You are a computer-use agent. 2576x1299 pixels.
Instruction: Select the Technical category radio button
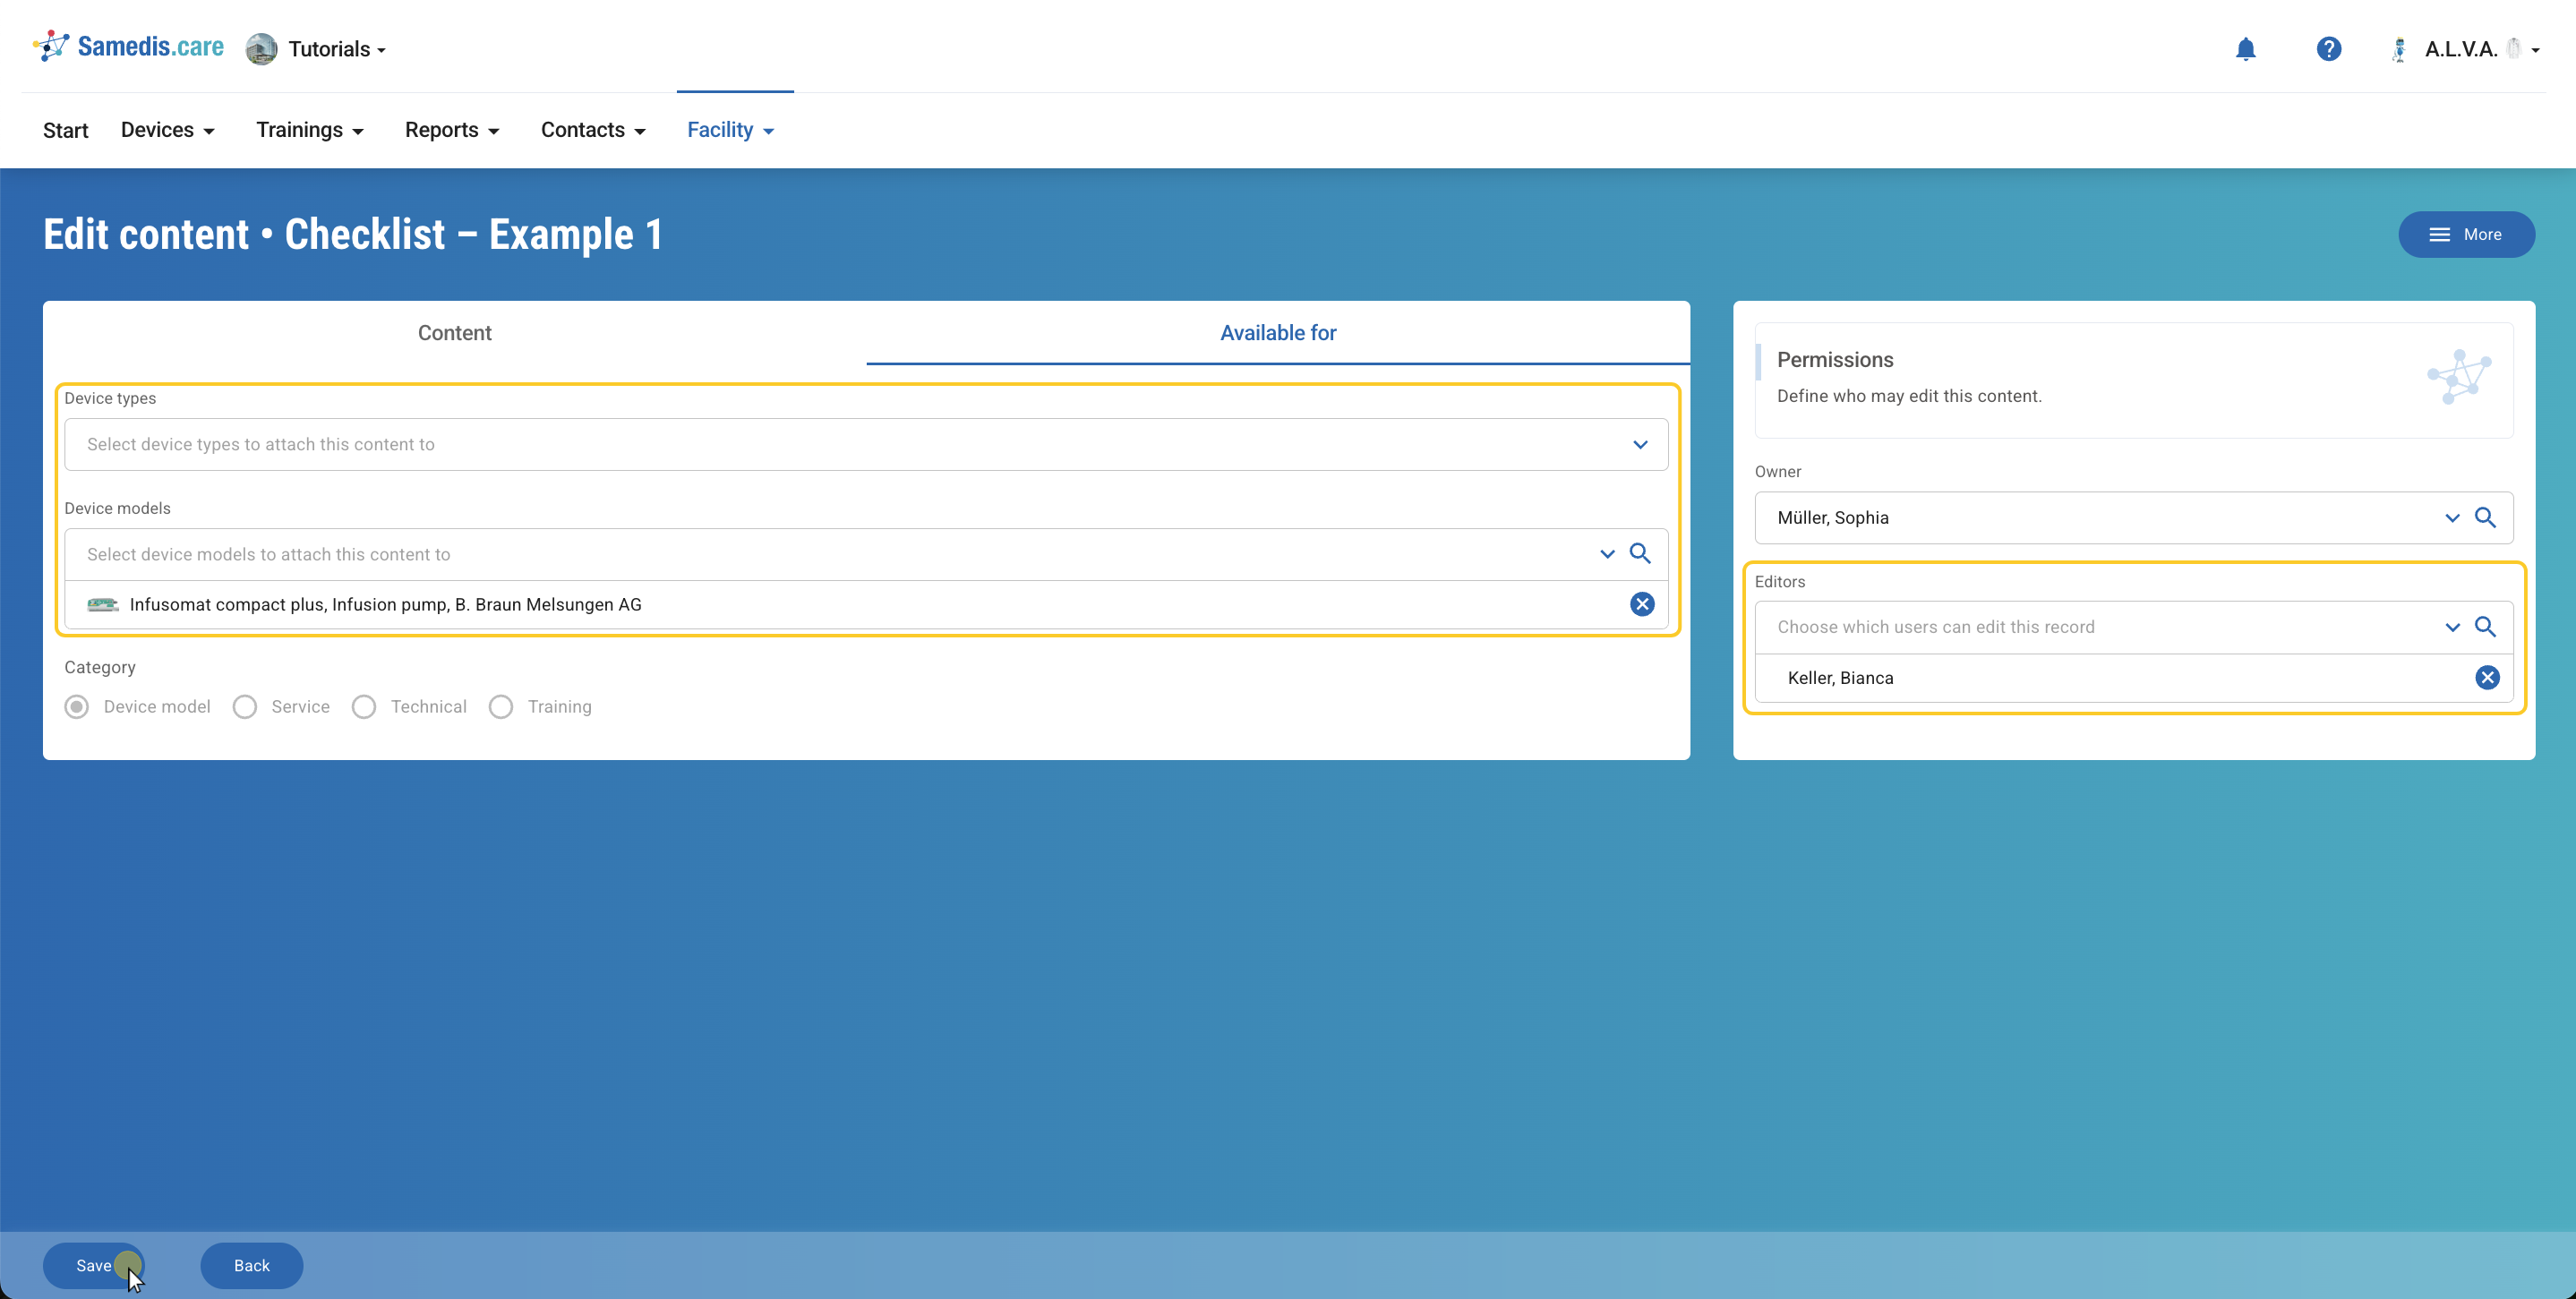(x=364, y=707)
